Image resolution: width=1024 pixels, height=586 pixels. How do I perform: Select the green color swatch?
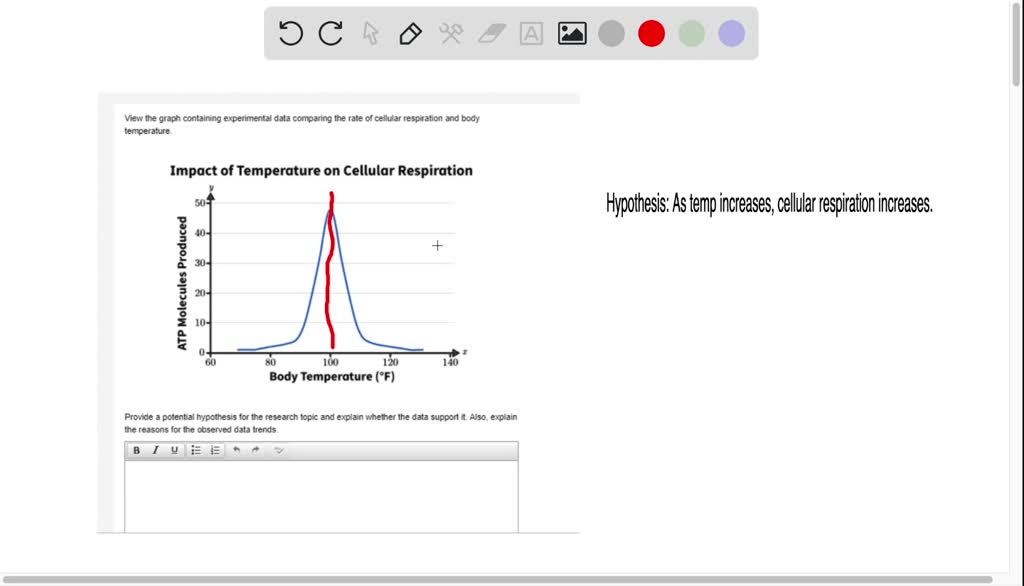coord(691,33)
